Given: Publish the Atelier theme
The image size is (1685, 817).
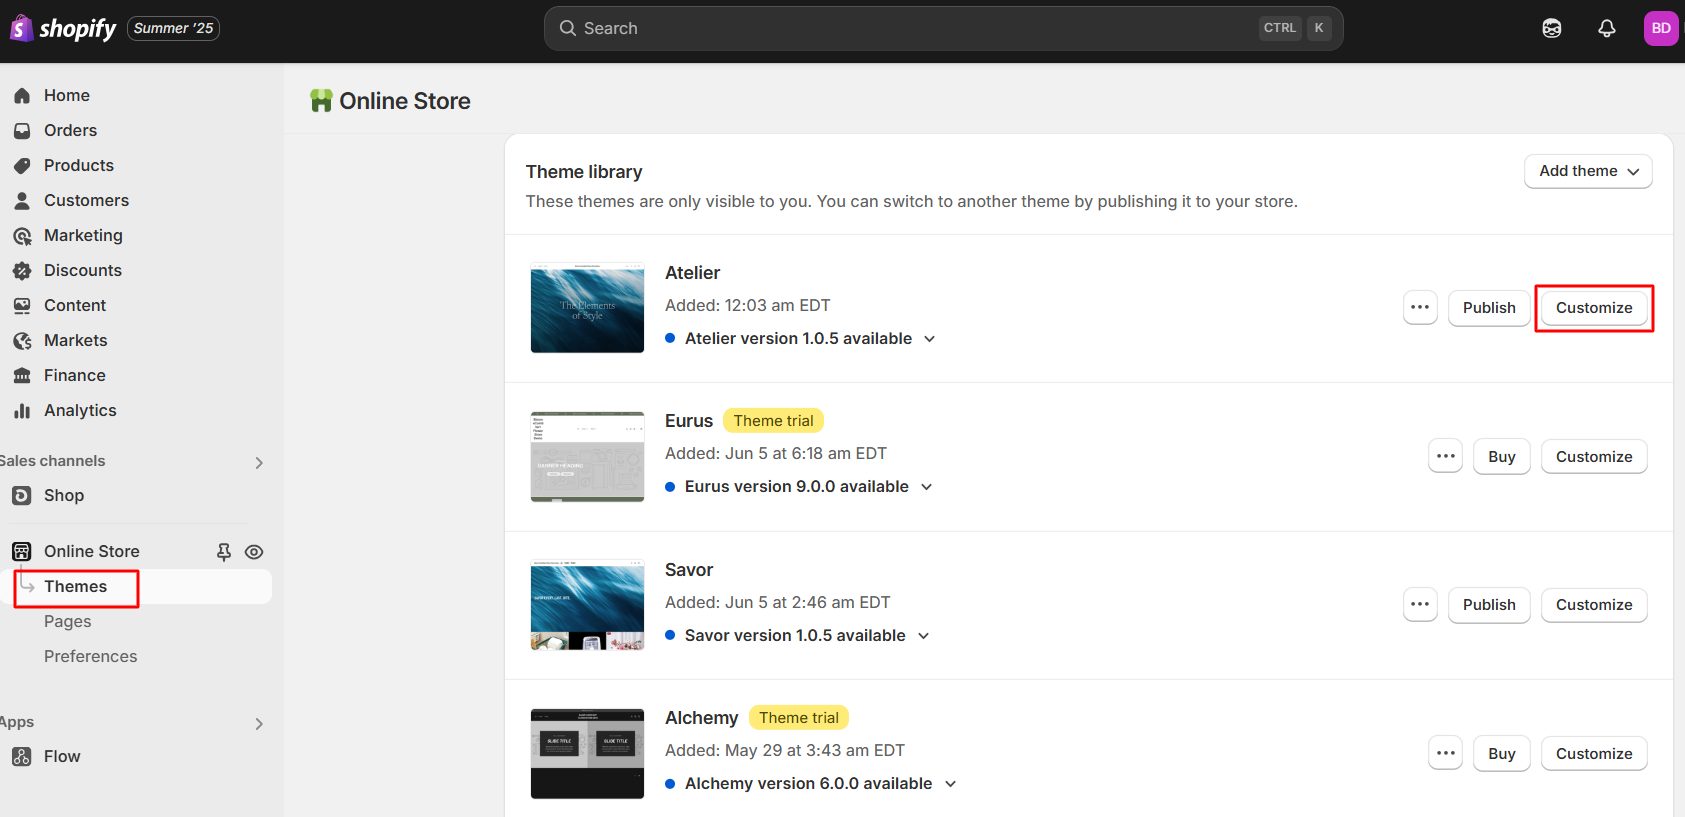Looking at the screenshot, I should [1489, 308].
